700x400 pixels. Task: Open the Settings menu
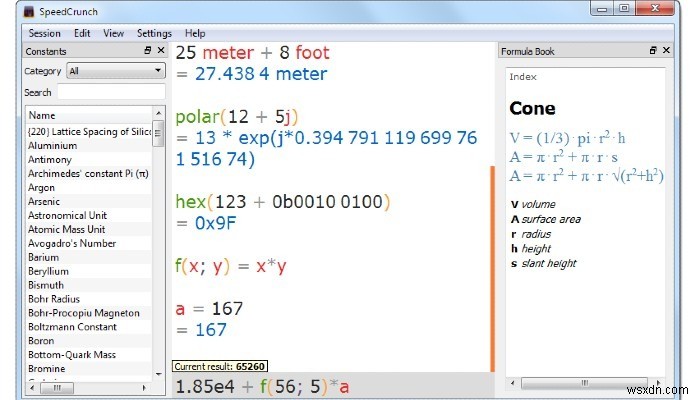154,33
